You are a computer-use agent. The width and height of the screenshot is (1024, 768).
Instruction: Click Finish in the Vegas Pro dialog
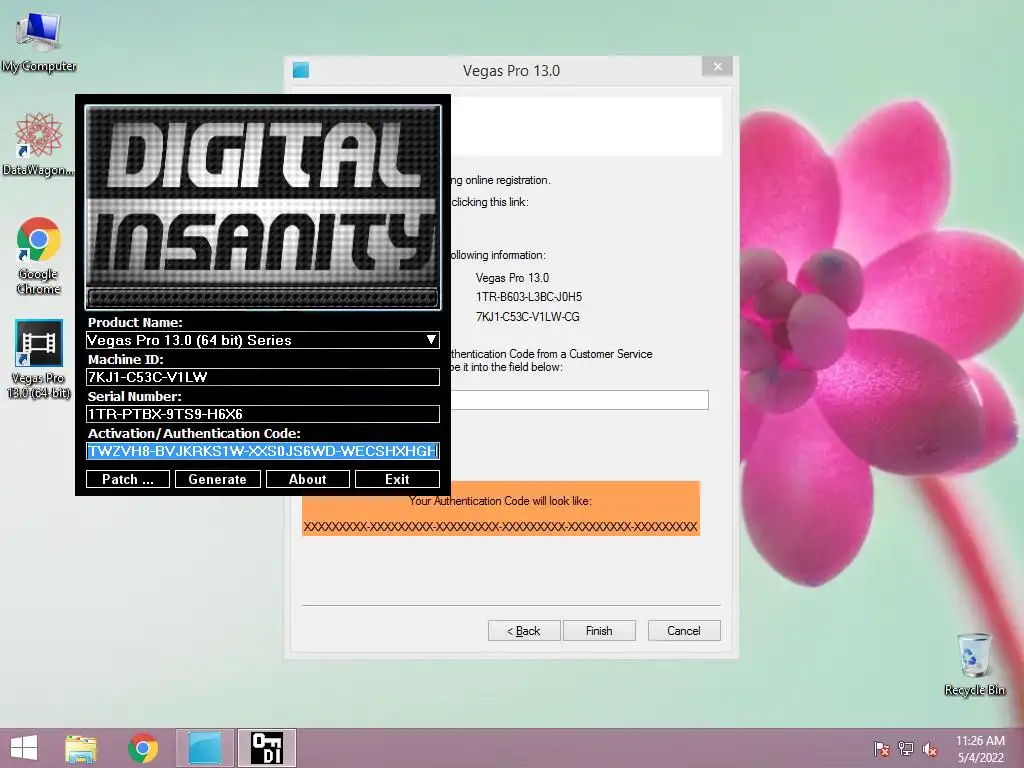[599, 631]
